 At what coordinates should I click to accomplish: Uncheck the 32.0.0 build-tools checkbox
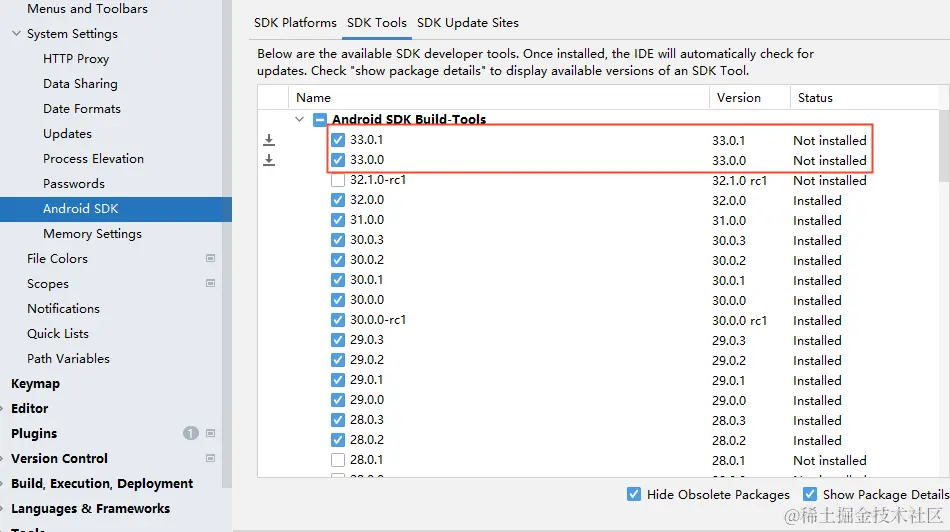tap(338, 200)
